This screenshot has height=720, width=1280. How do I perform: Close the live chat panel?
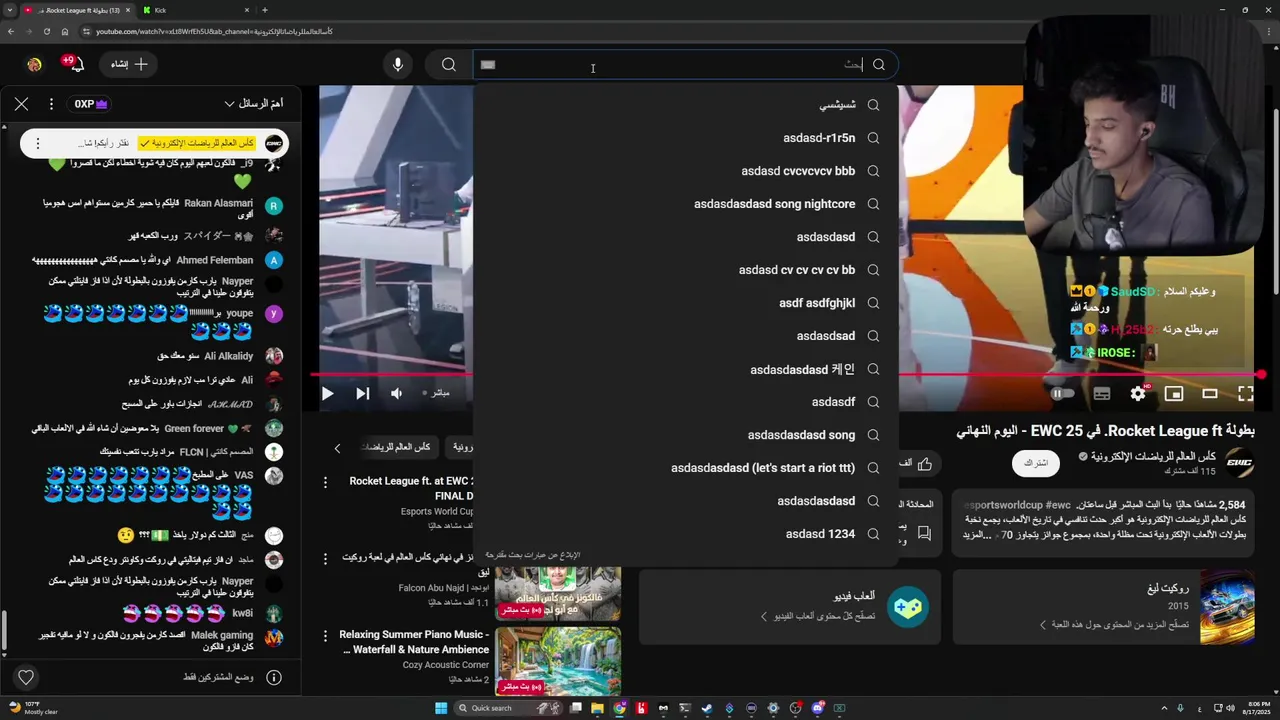(21, 104)
